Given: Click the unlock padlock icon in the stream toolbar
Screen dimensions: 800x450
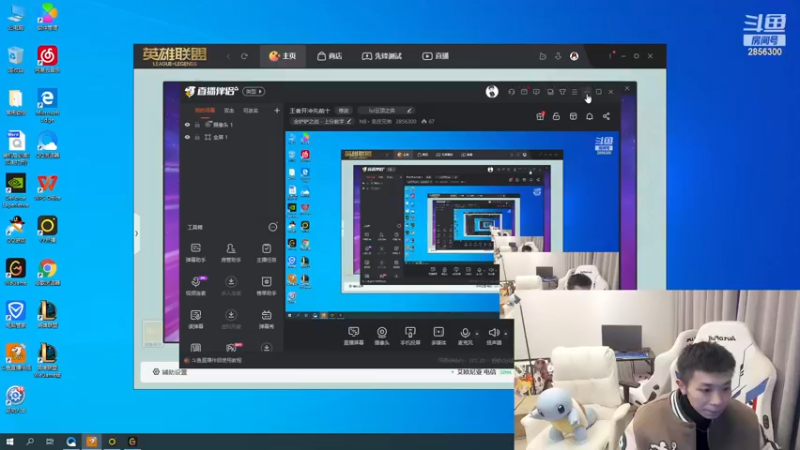Looking at the screenshot, I should click(556, 116).
